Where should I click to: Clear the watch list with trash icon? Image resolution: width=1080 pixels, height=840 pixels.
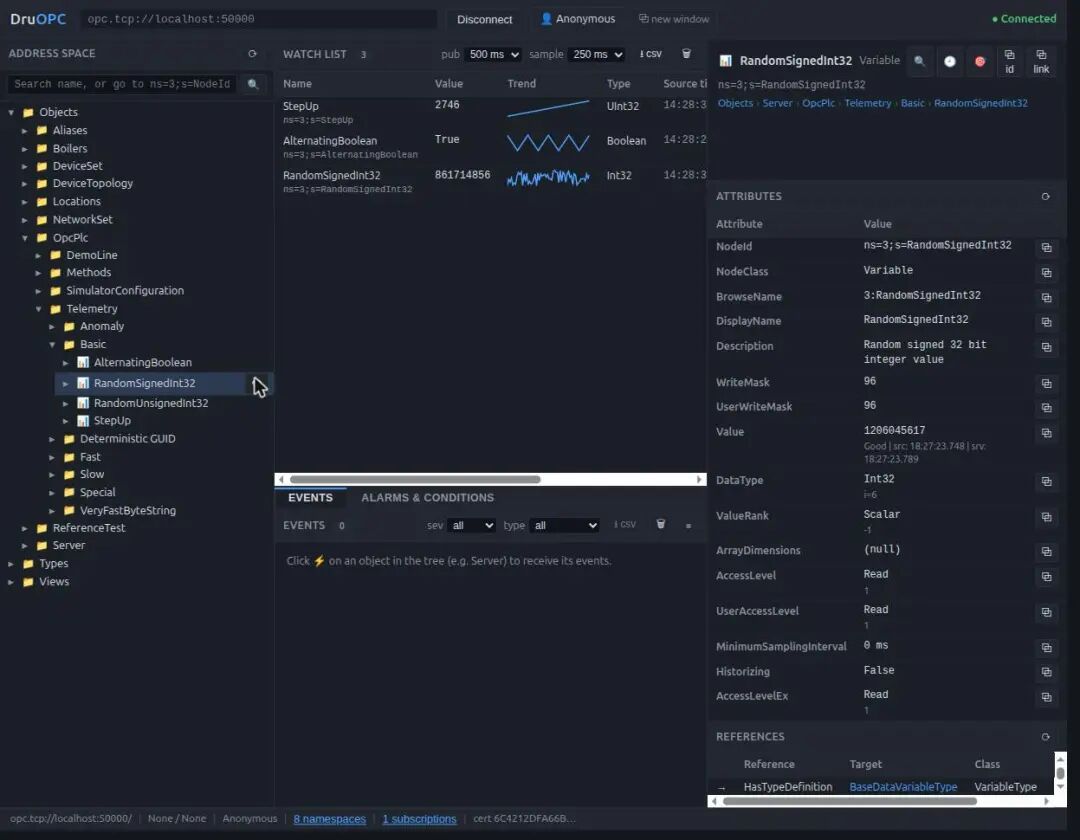(686, 54)
